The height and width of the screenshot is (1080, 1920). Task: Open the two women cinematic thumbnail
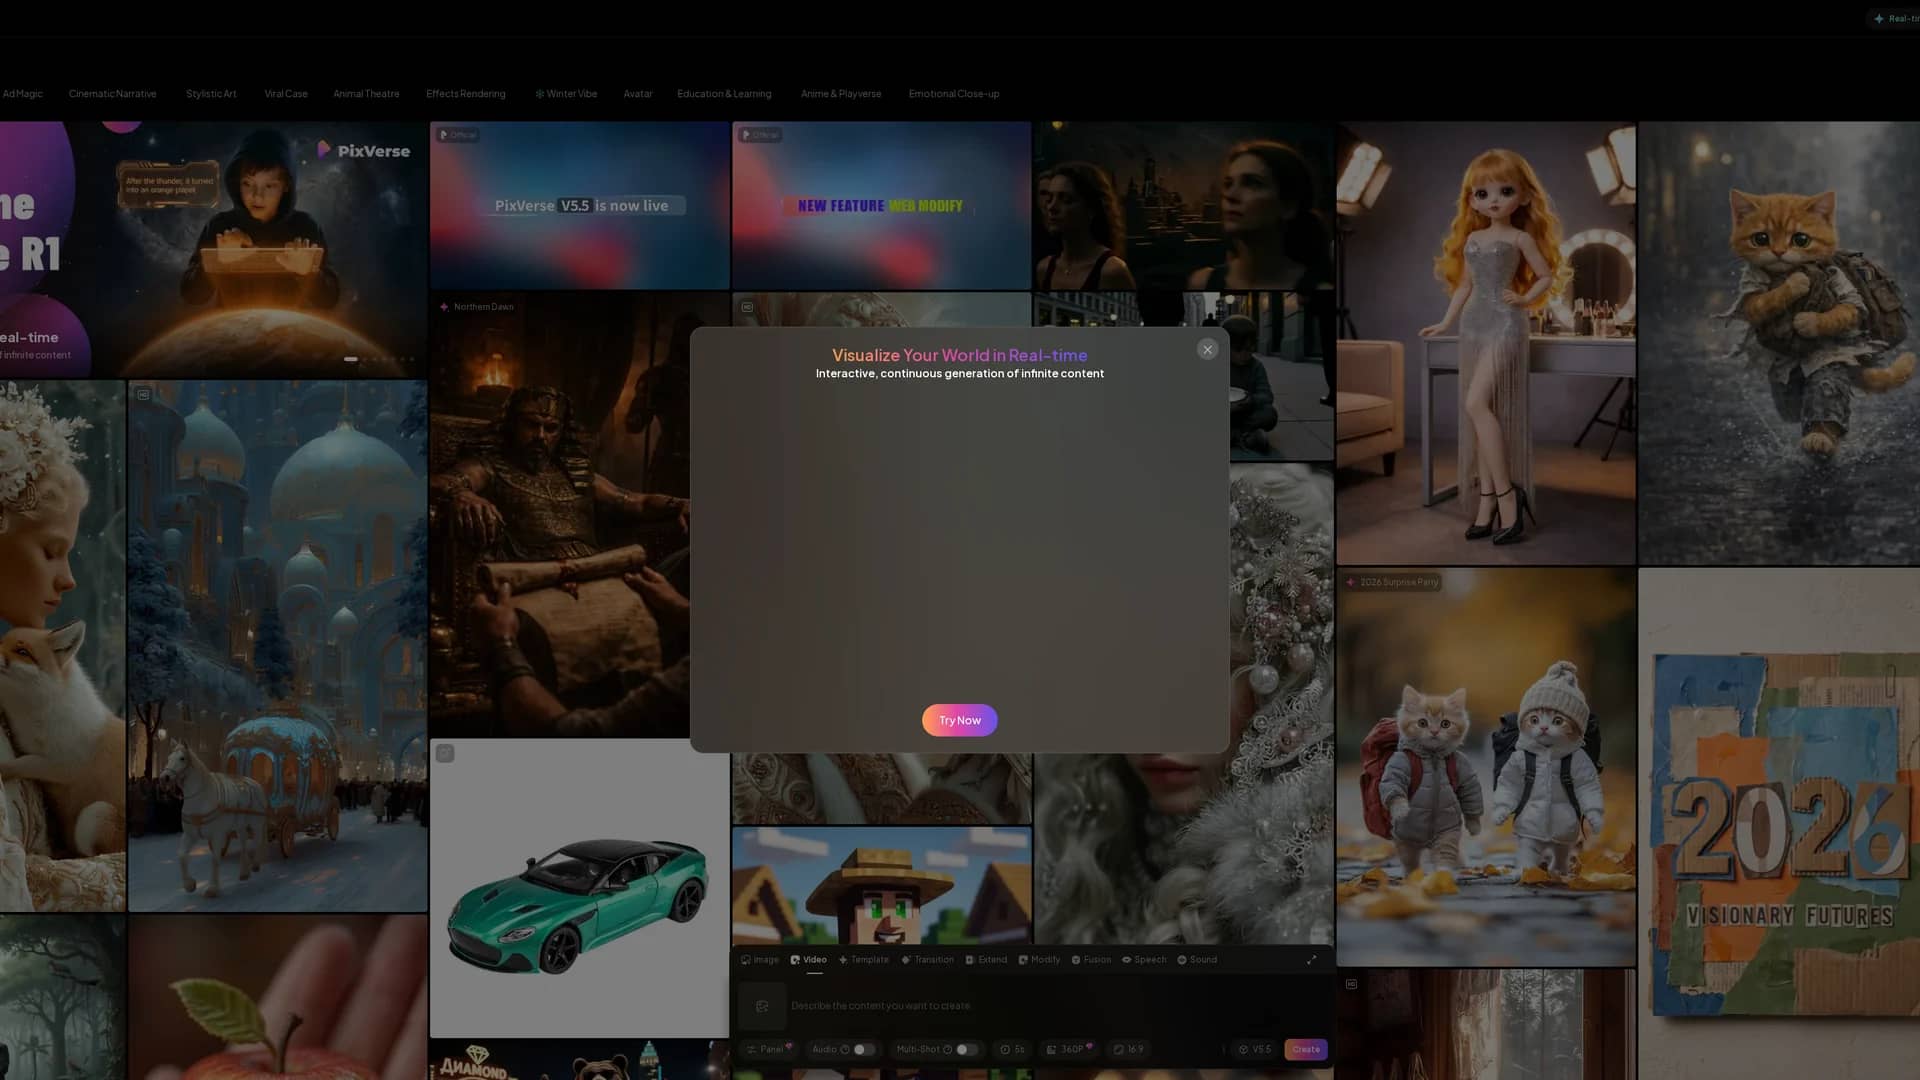(x=1184, y=205)
